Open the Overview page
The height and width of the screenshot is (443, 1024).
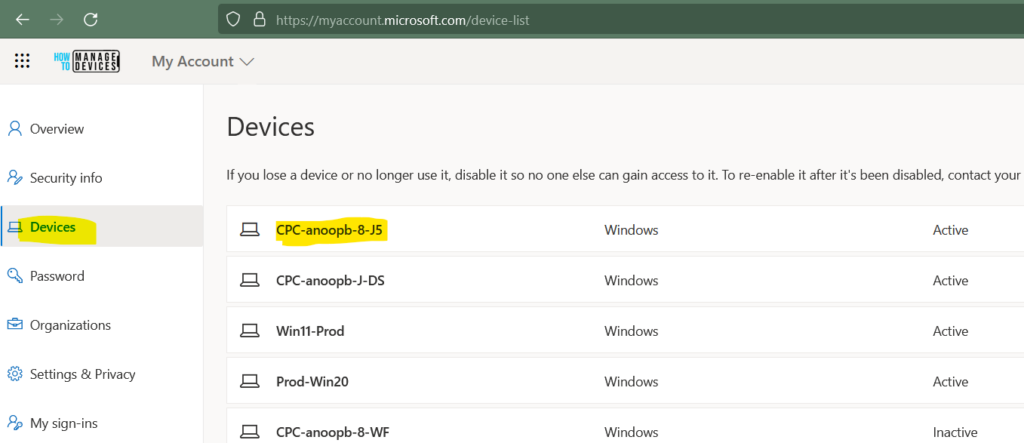(x=57, y=129)
